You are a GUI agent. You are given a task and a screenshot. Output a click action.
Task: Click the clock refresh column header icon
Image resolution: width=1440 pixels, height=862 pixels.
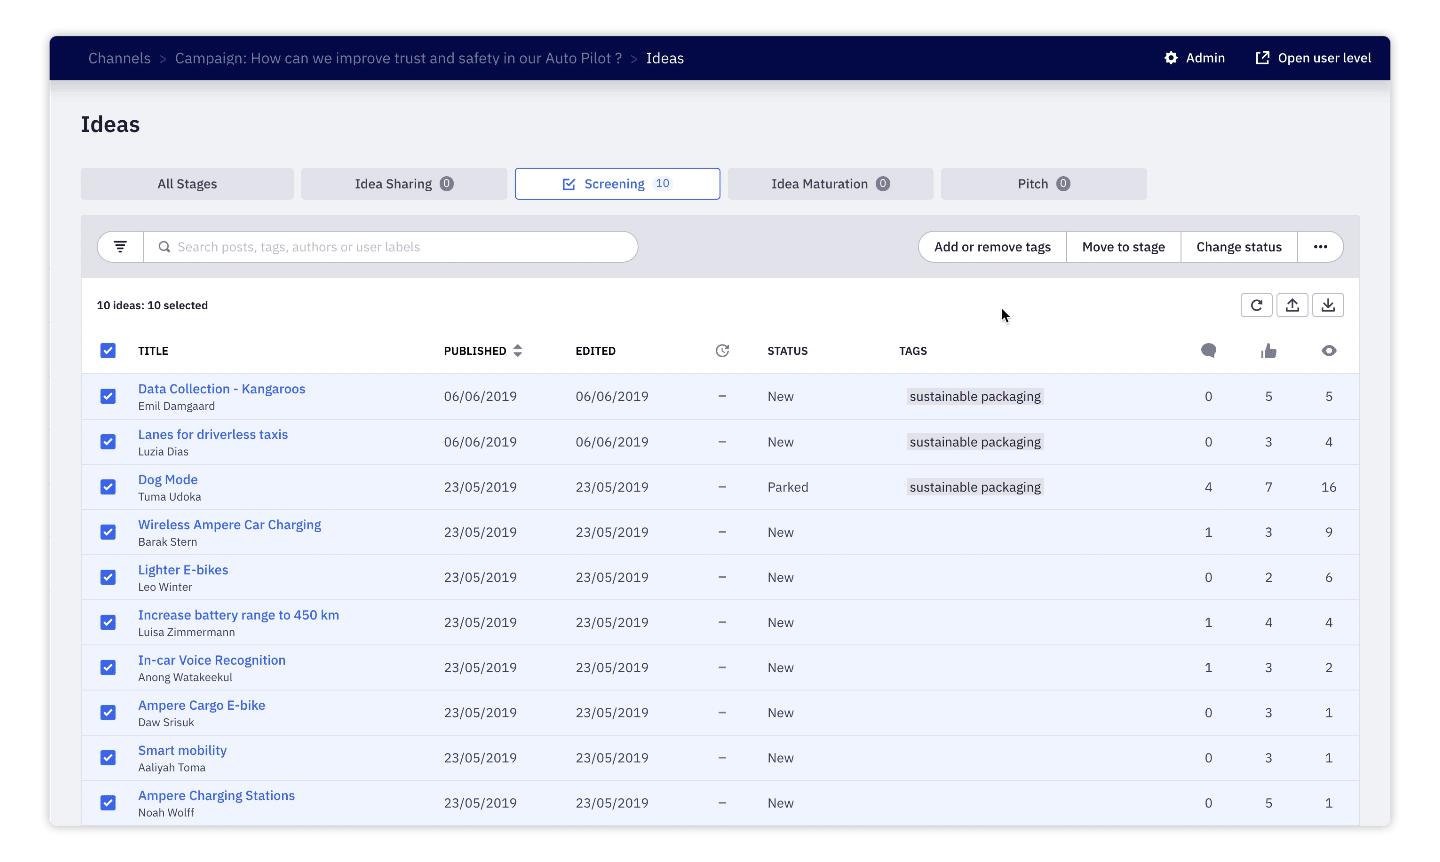pyautogui.click(x=722, y=351)
